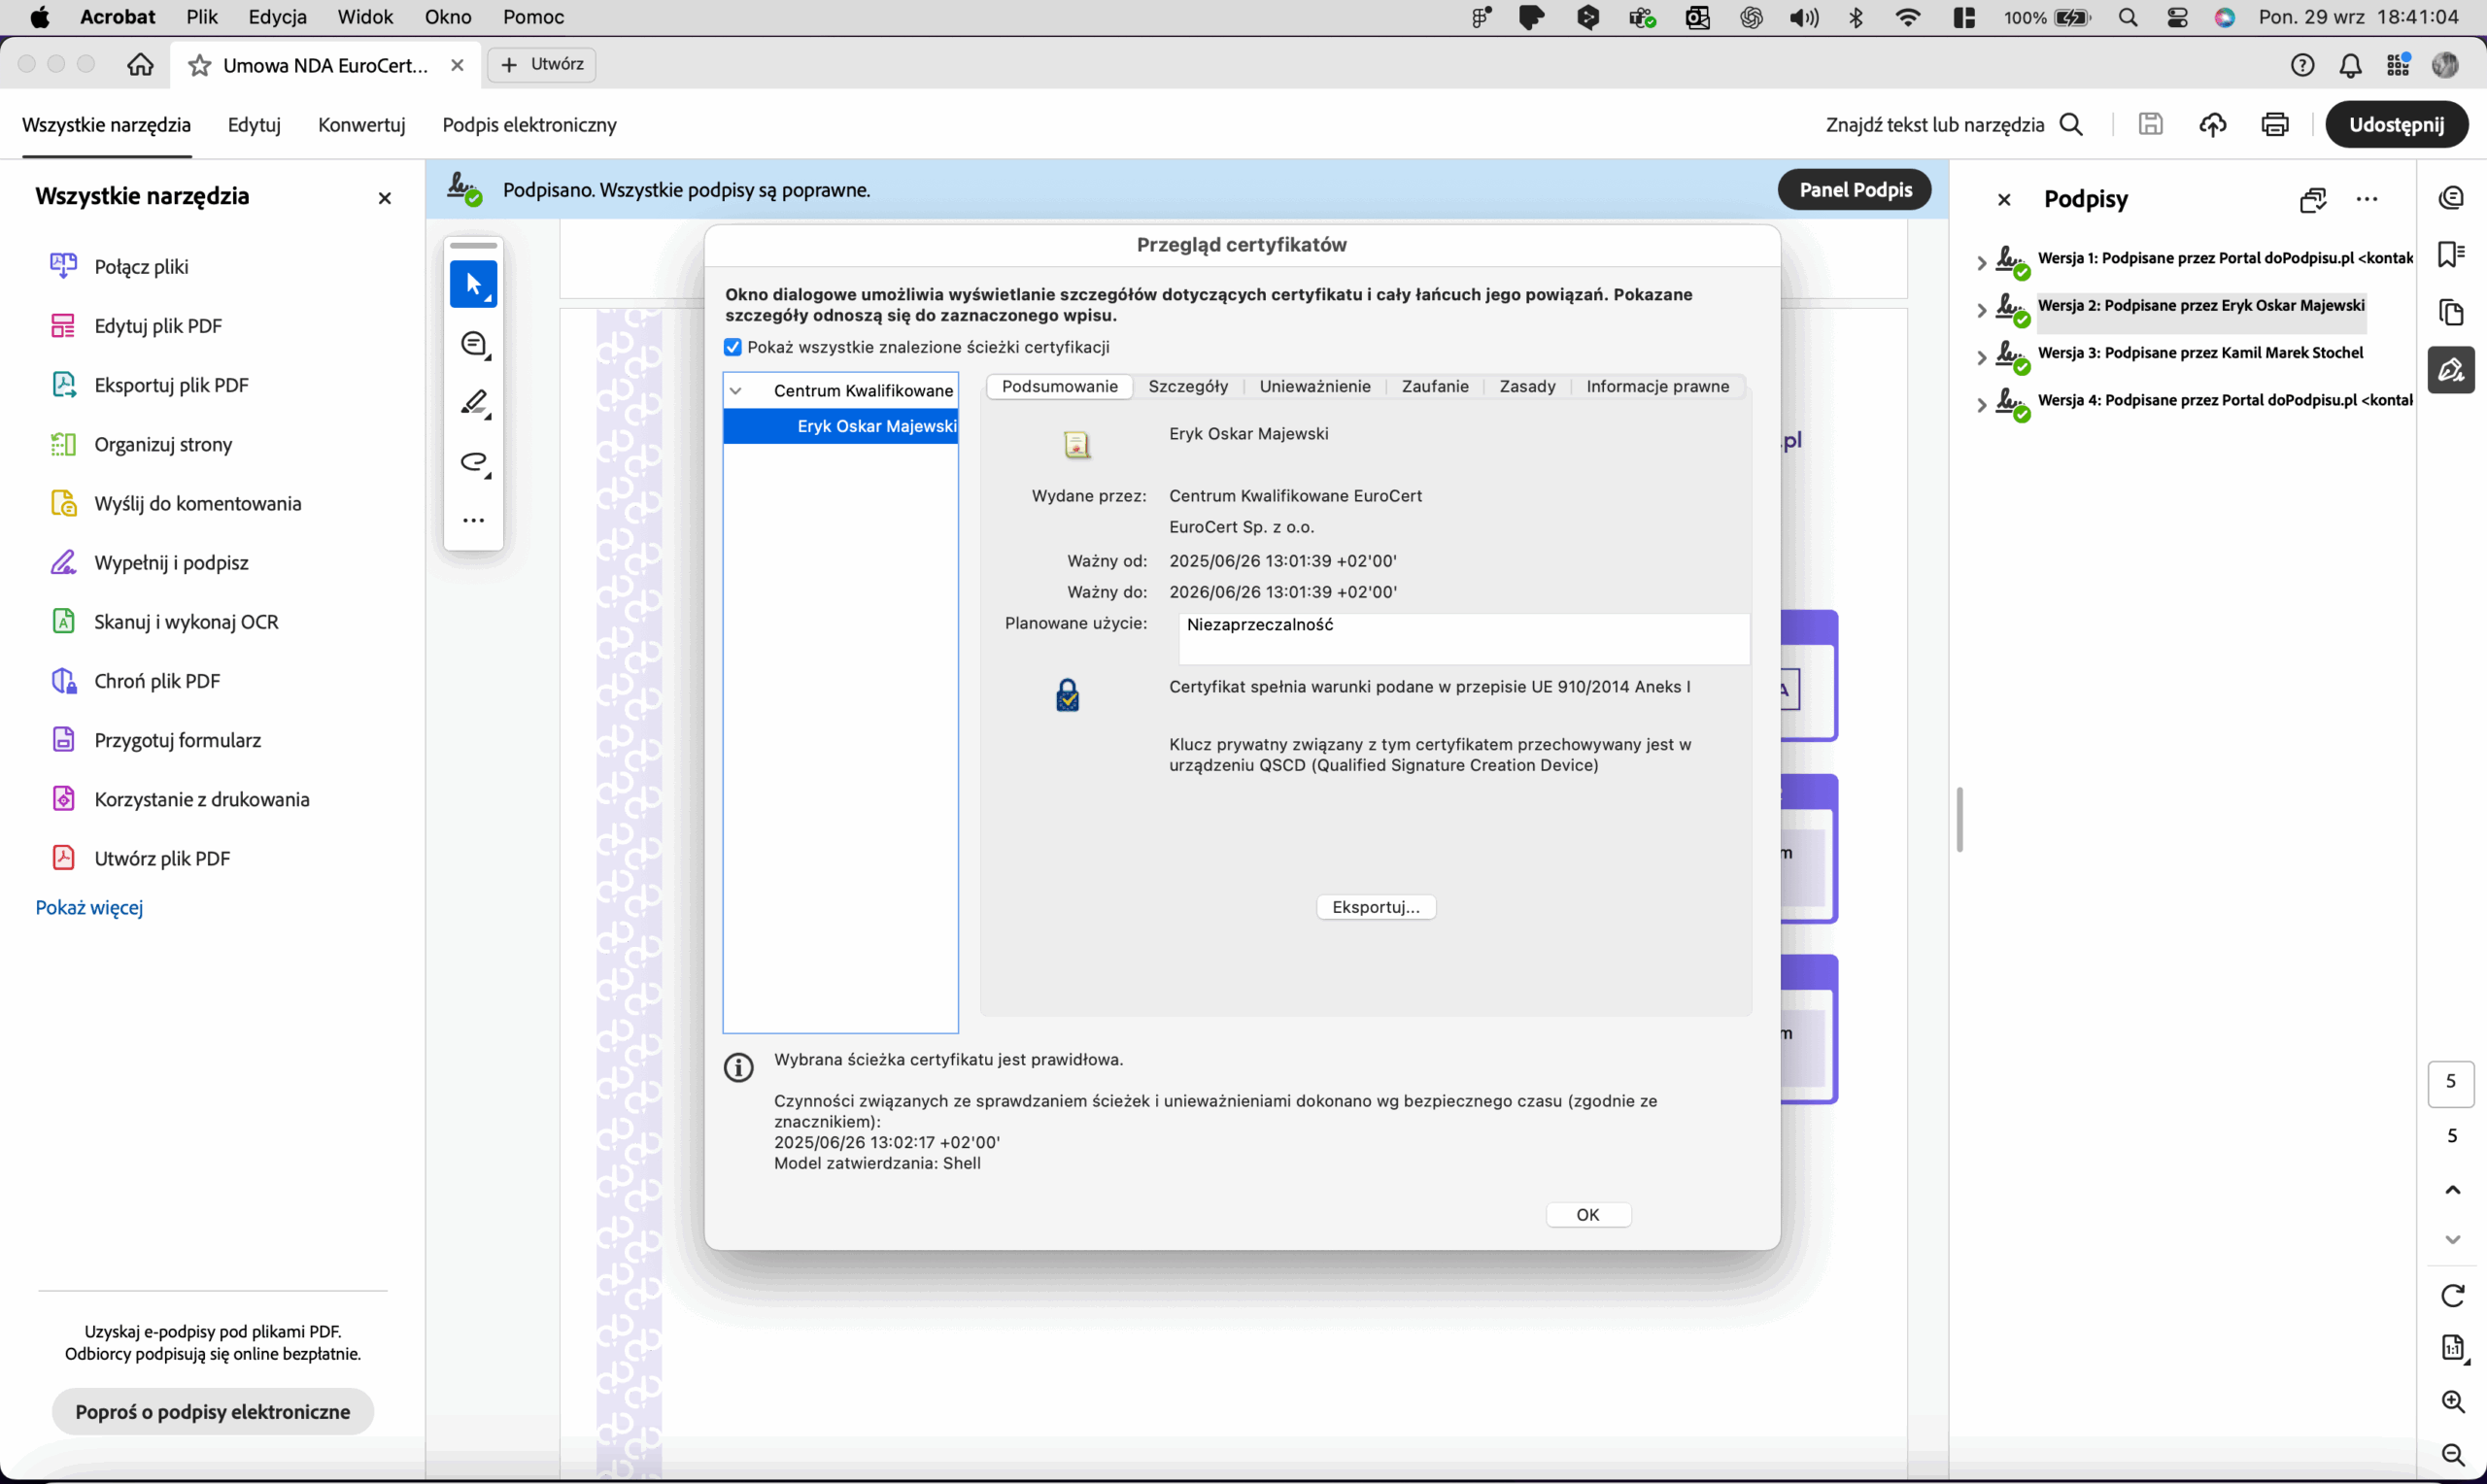This screenshot has width=2487, height=1484.
Task: Collapse the Centrum Kwalifikowane certificate node
Action: click(x=736, y=391)
